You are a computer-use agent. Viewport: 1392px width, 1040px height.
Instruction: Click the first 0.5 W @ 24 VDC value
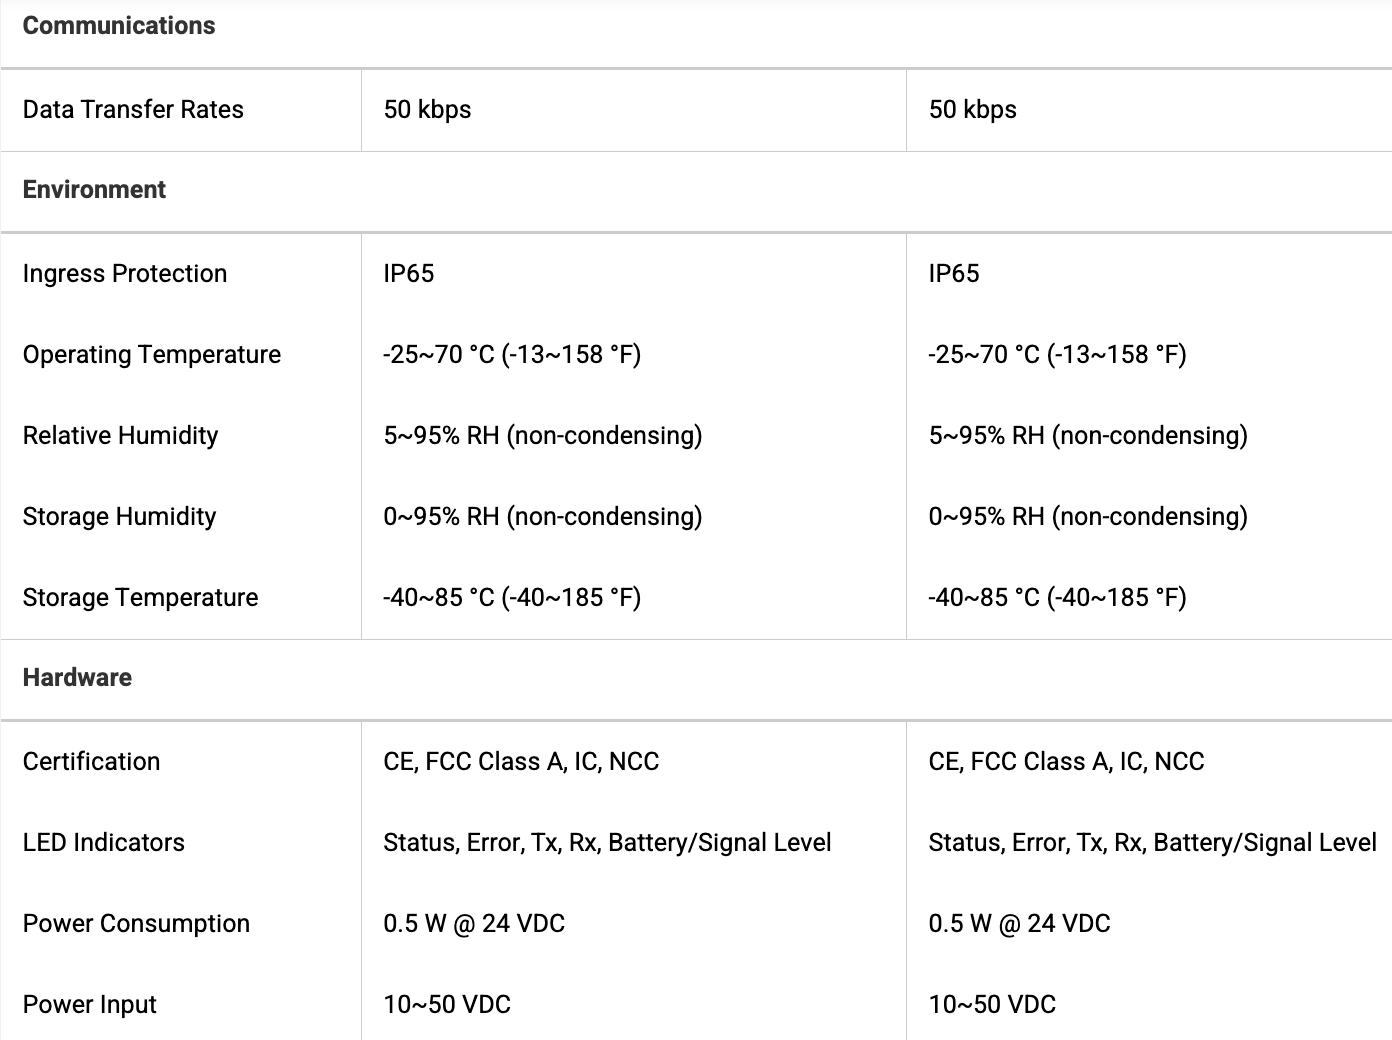coord(474,924)
